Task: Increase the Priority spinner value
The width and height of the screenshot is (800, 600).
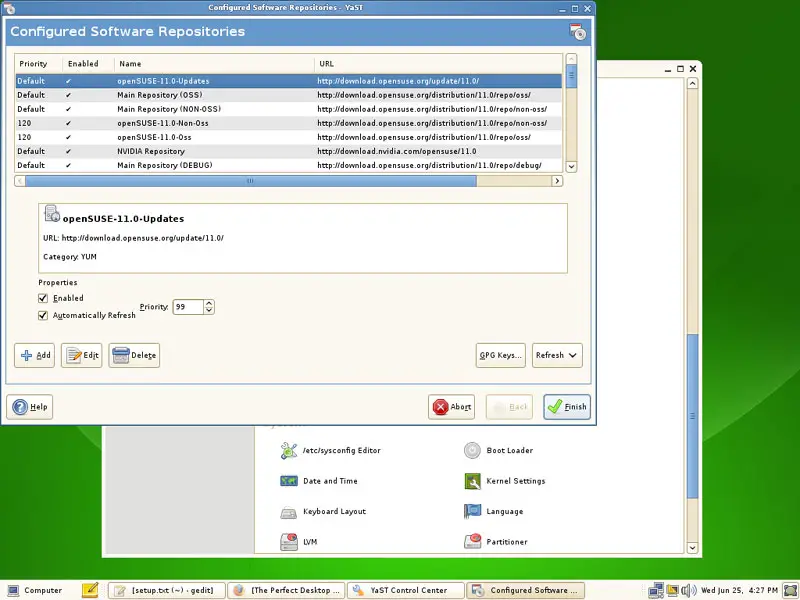Action: pos(209,303)
